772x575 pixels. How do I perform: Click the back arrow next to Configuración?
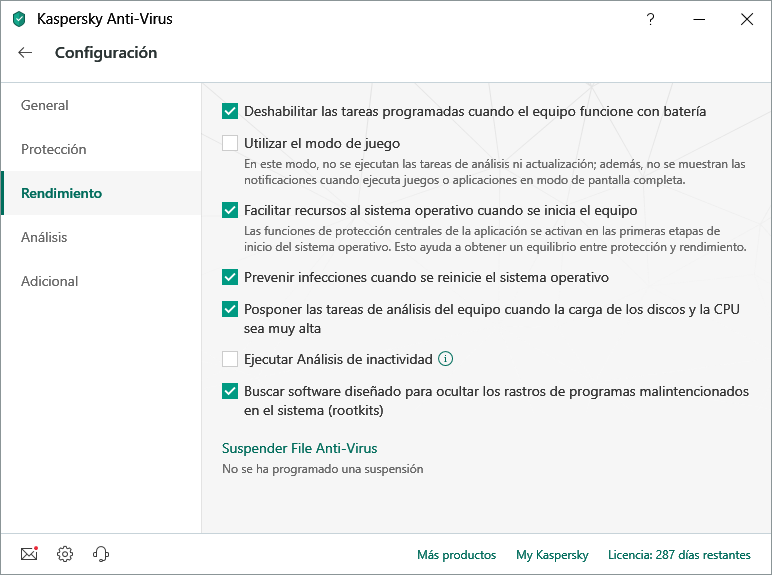tap(25, 53)
